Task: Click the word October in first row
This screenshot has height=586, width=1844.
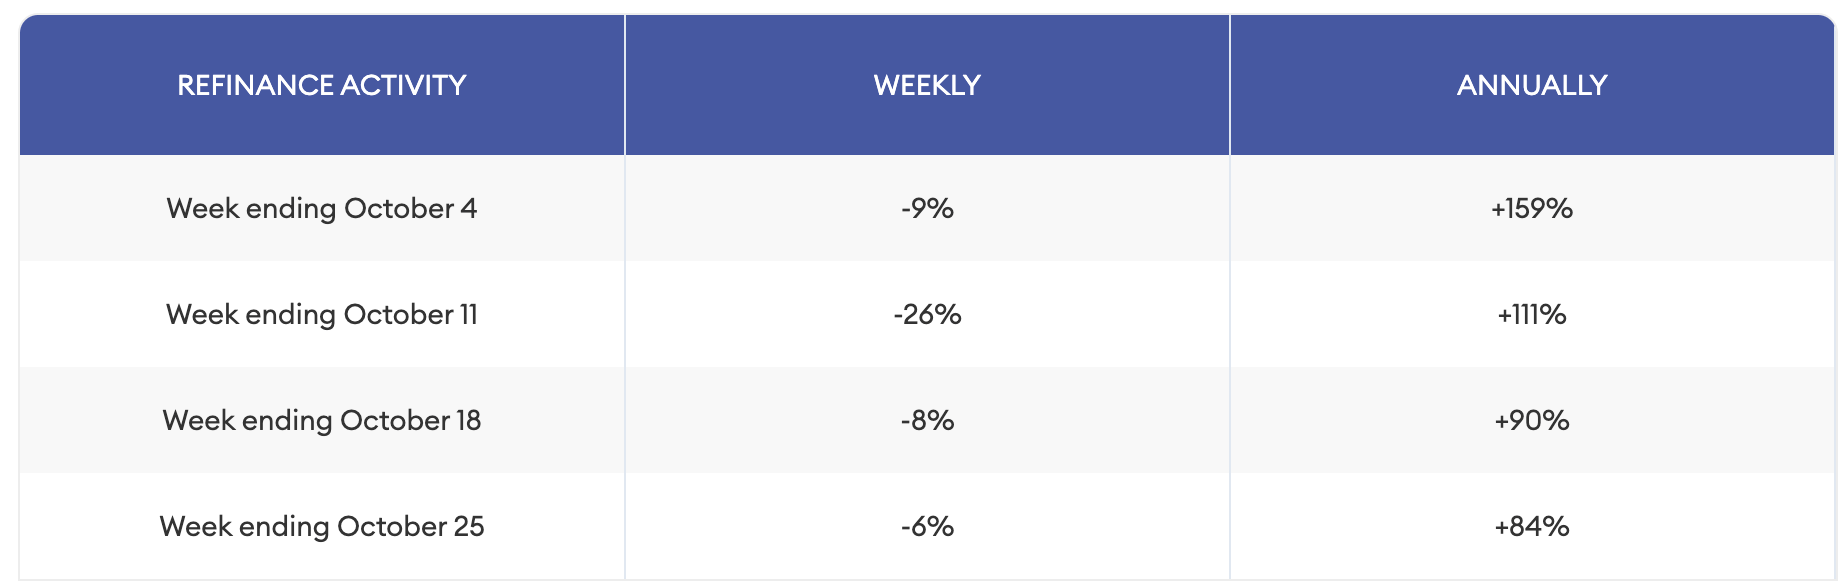Action: click(x=399, y=208)
